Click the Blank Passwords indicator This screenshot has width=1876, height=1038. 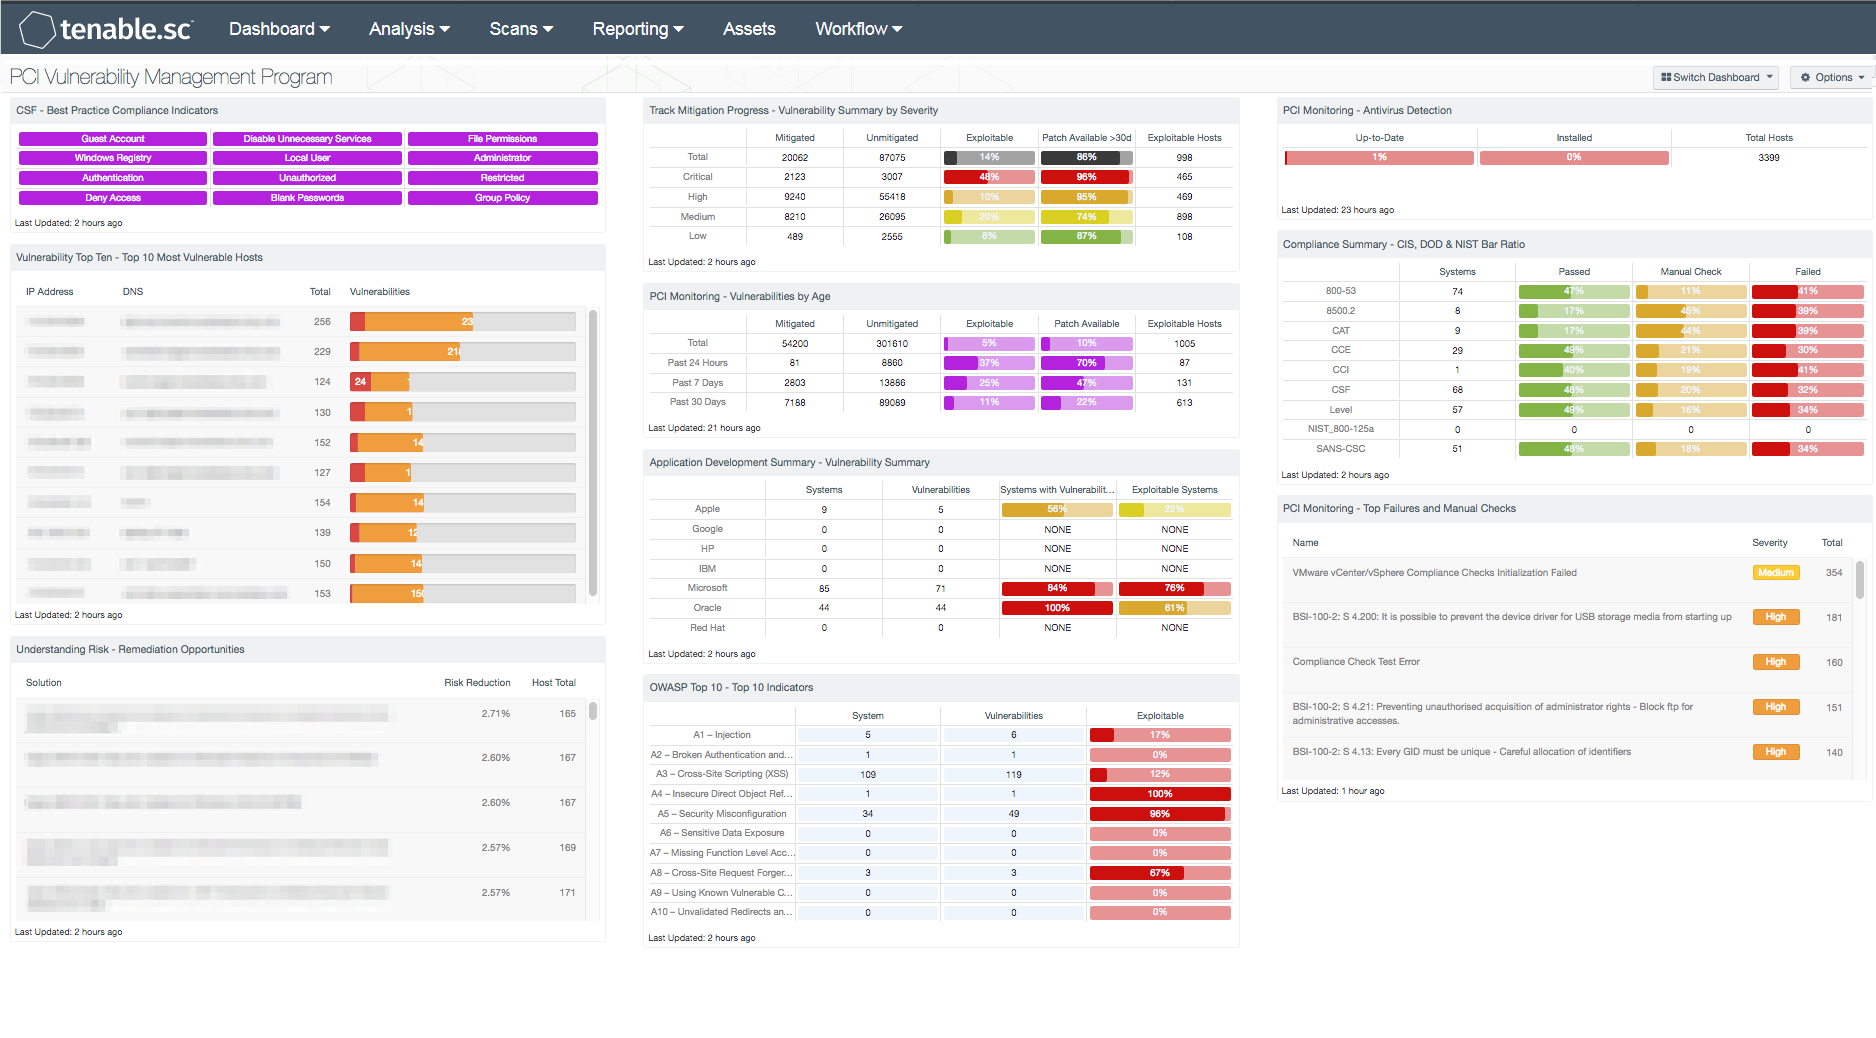point(307,198)
